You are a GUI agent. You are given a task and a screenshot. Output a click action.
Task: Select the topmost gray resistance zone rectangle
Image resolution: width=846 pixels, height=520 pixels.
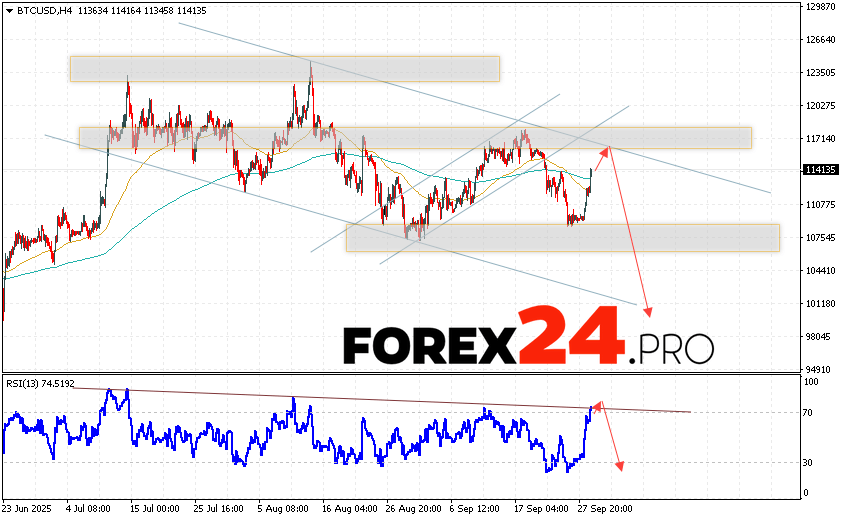pyautogui.click(x=284, y=68)
